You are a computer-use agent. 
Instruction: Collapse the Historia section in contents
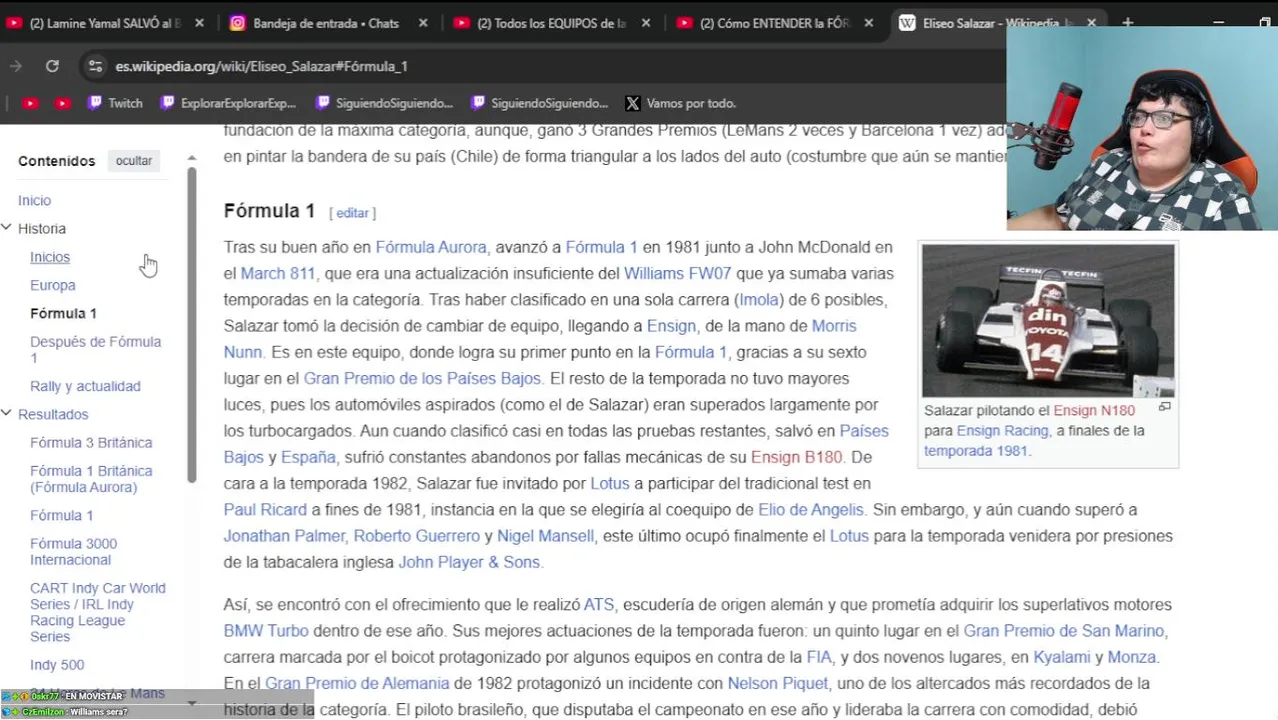(6, 229)
